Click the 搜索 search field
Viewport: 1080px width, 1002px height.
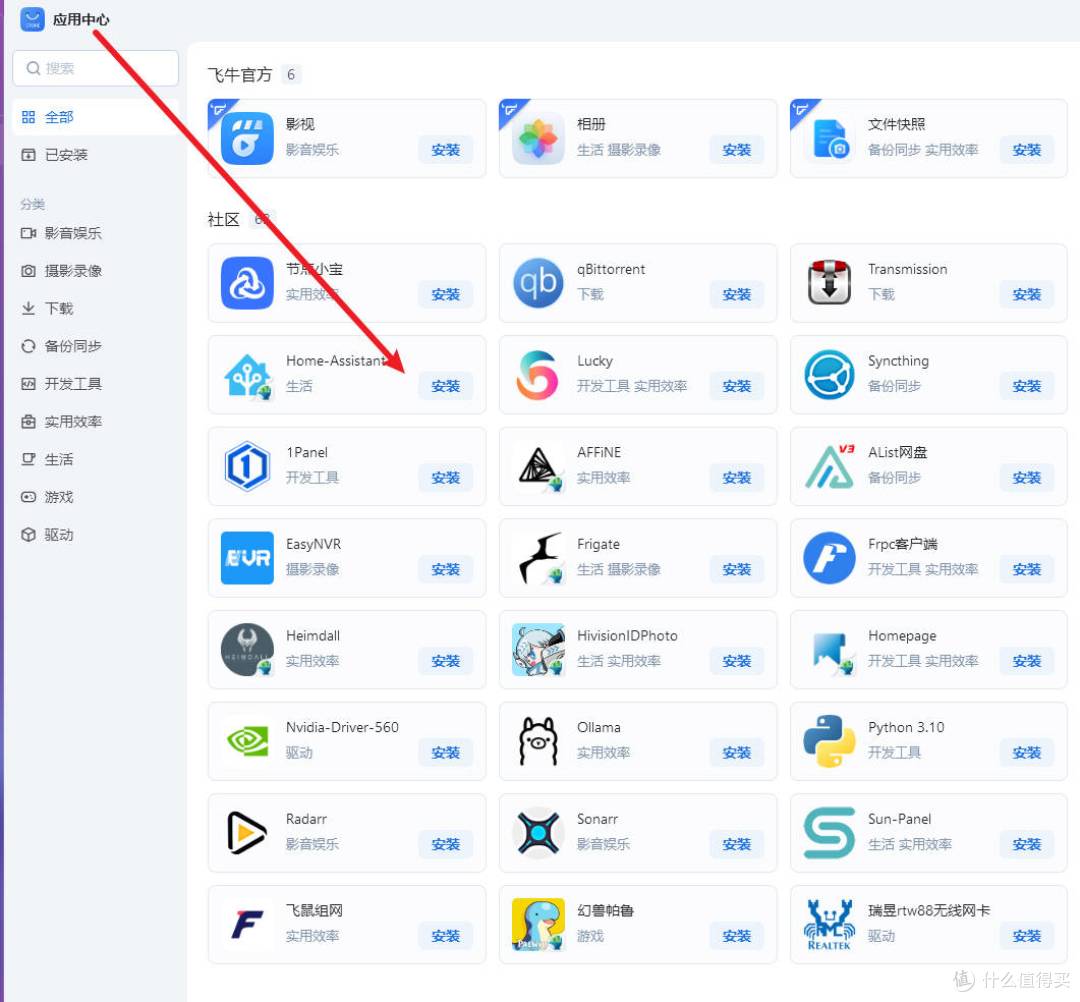[95, 68]
